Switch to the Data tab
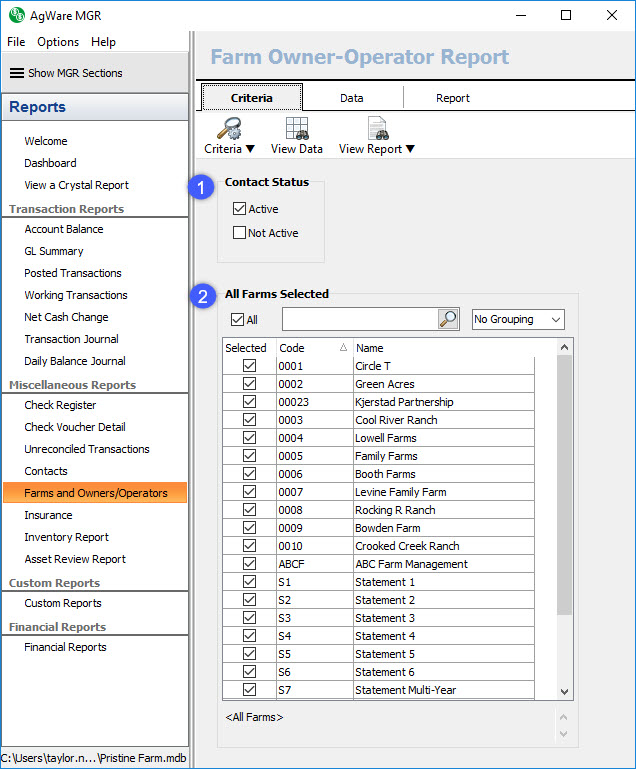 coord(351,98)
